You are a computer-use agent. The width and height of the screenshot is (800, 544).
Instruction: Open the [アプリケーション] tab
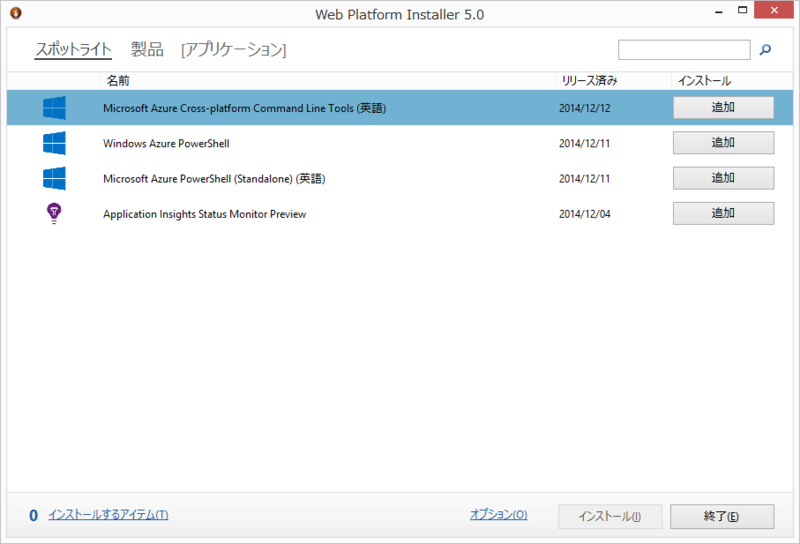234,50
